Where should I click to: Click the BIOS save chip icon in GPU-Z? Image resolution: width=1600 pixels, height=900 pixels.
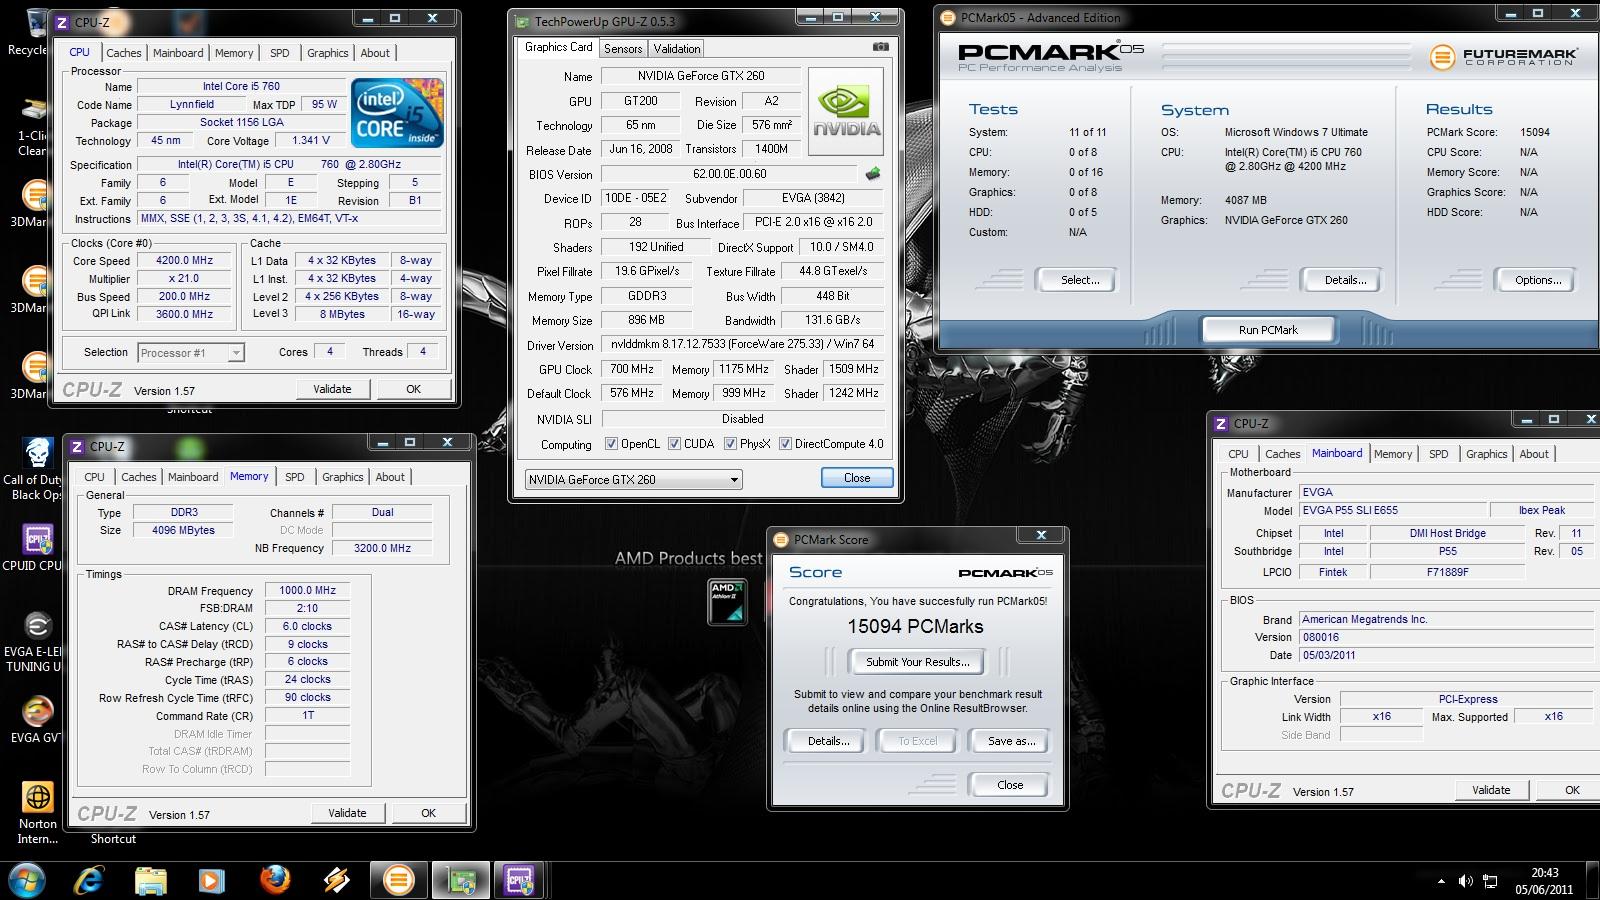click(873, 173)
